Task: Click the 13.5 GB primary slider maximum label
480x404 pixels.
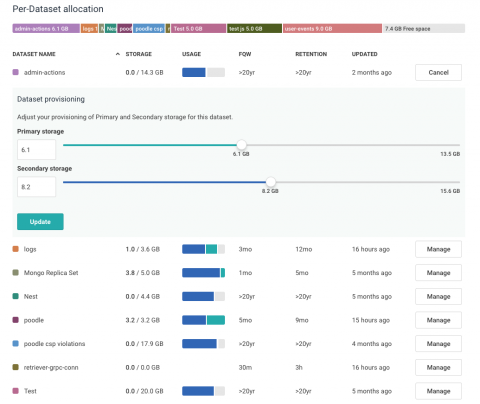Action: coord(450,154)
